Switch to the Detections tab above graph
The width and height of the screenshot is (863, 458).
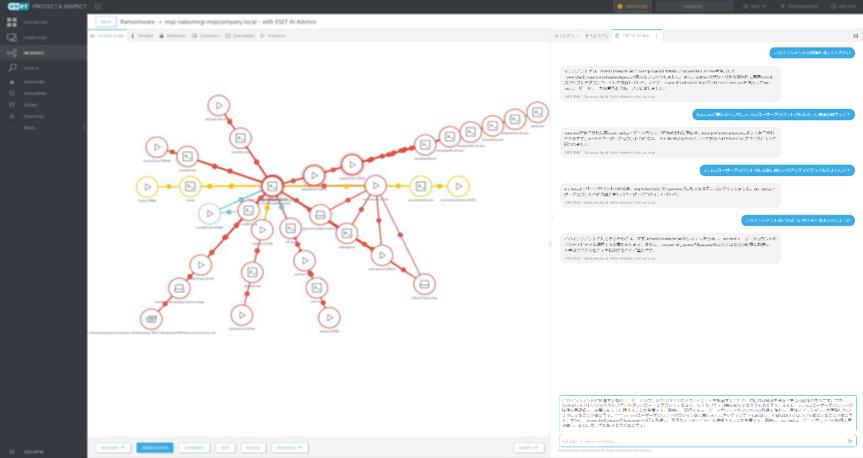[173, 36]
